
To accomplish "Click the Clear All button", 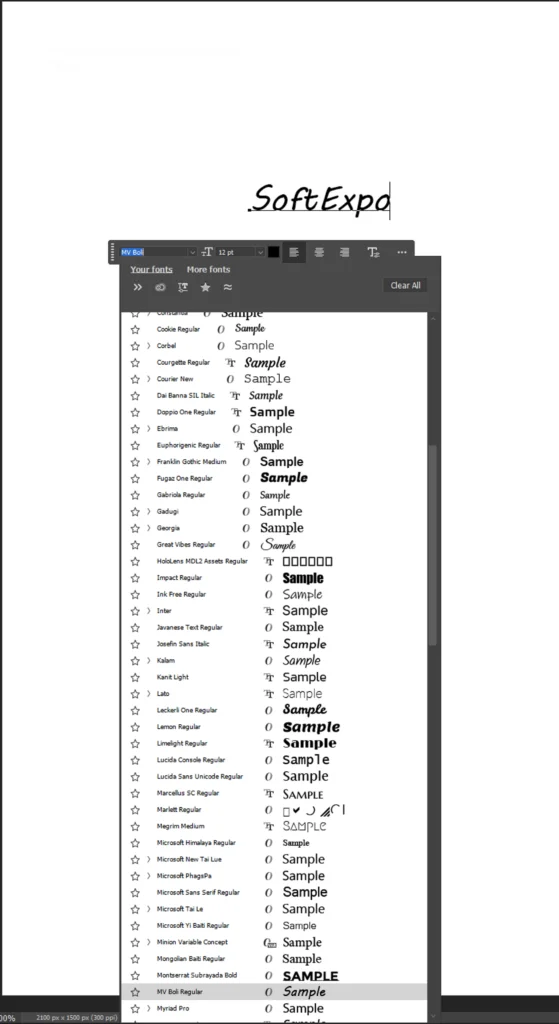I will click(405, 285).
